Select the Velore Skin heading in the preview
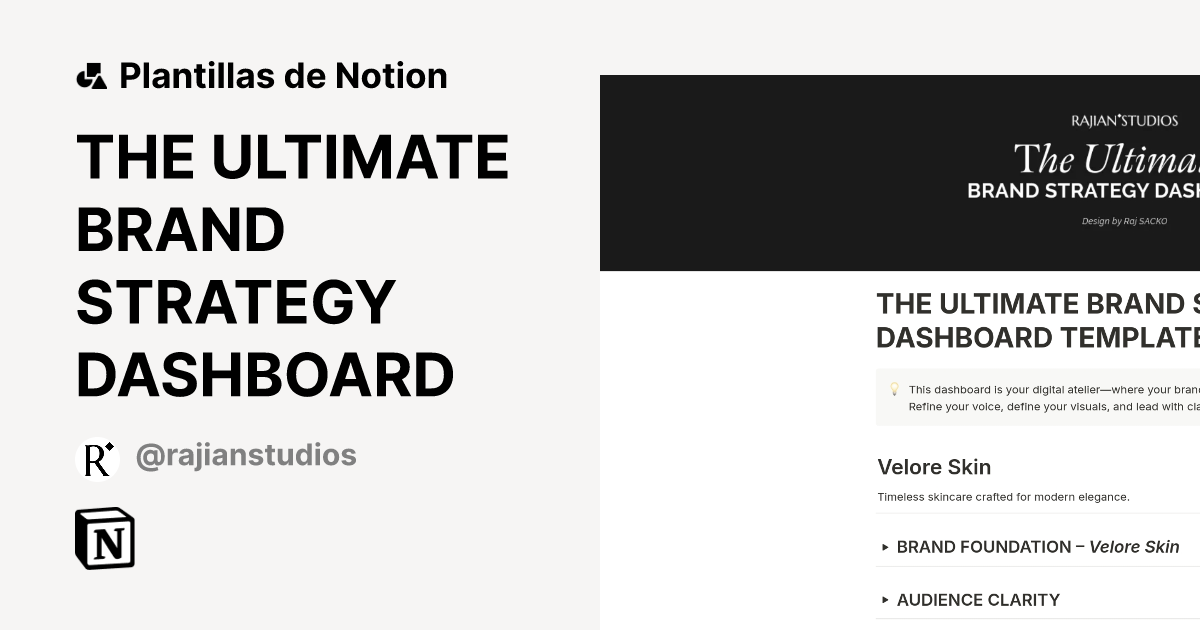This screenshot has height=630, width=1200. (933, 467)
